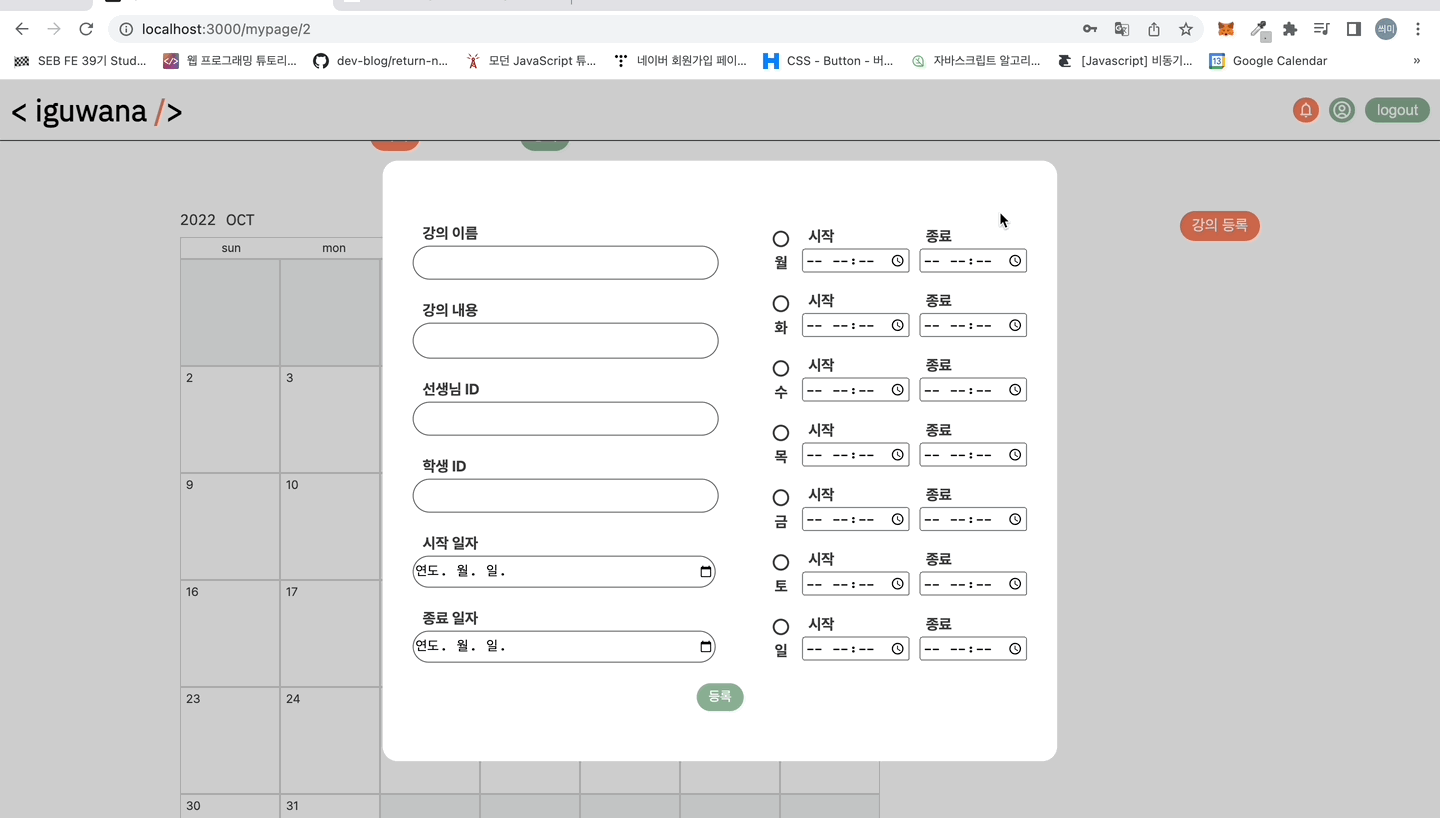Go back with the browser back arrow
This screenshot has height=818, width=1440.
pyautogui.click(x=22, y=29)
